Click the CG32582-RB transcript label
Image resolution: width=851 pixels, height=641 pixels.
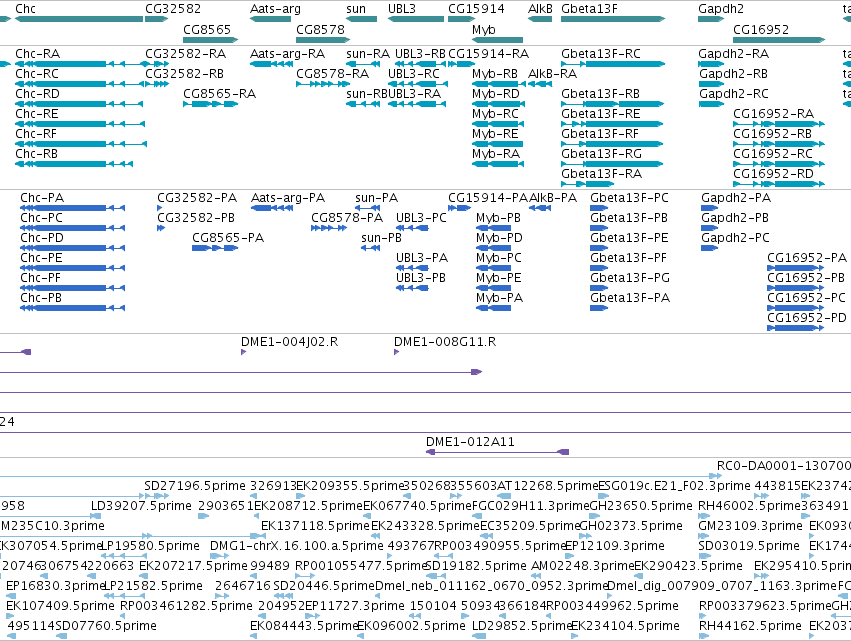pos(185,74)
